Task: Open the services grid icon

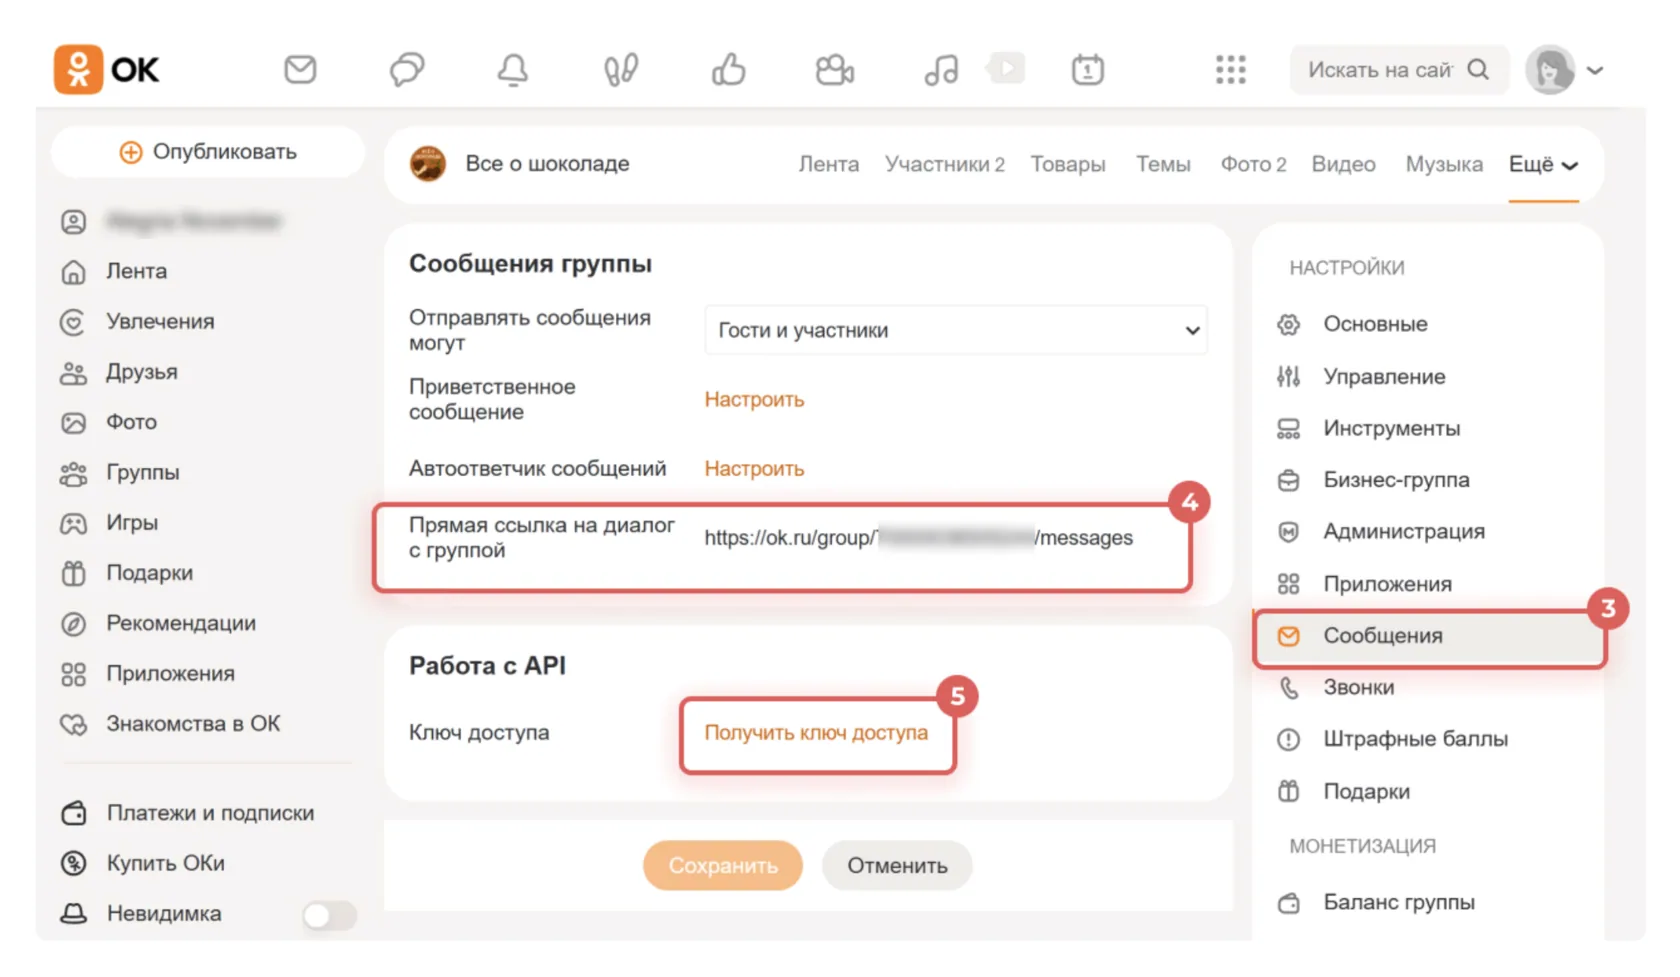Action: click(x=1231, y=69)
